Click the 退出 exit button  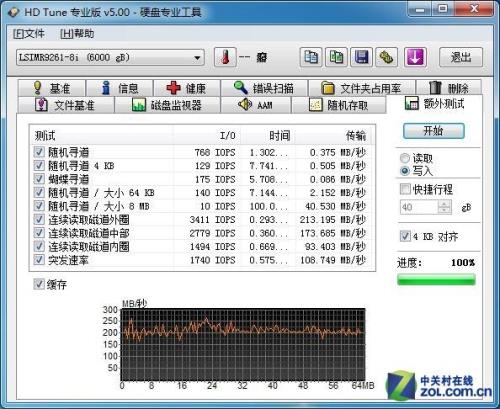coord(461,57)
